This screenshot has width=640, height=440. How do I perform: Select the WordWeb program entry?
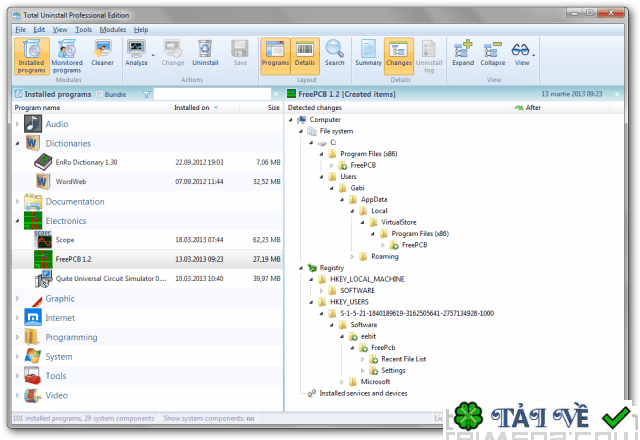(x=147, y=182)
